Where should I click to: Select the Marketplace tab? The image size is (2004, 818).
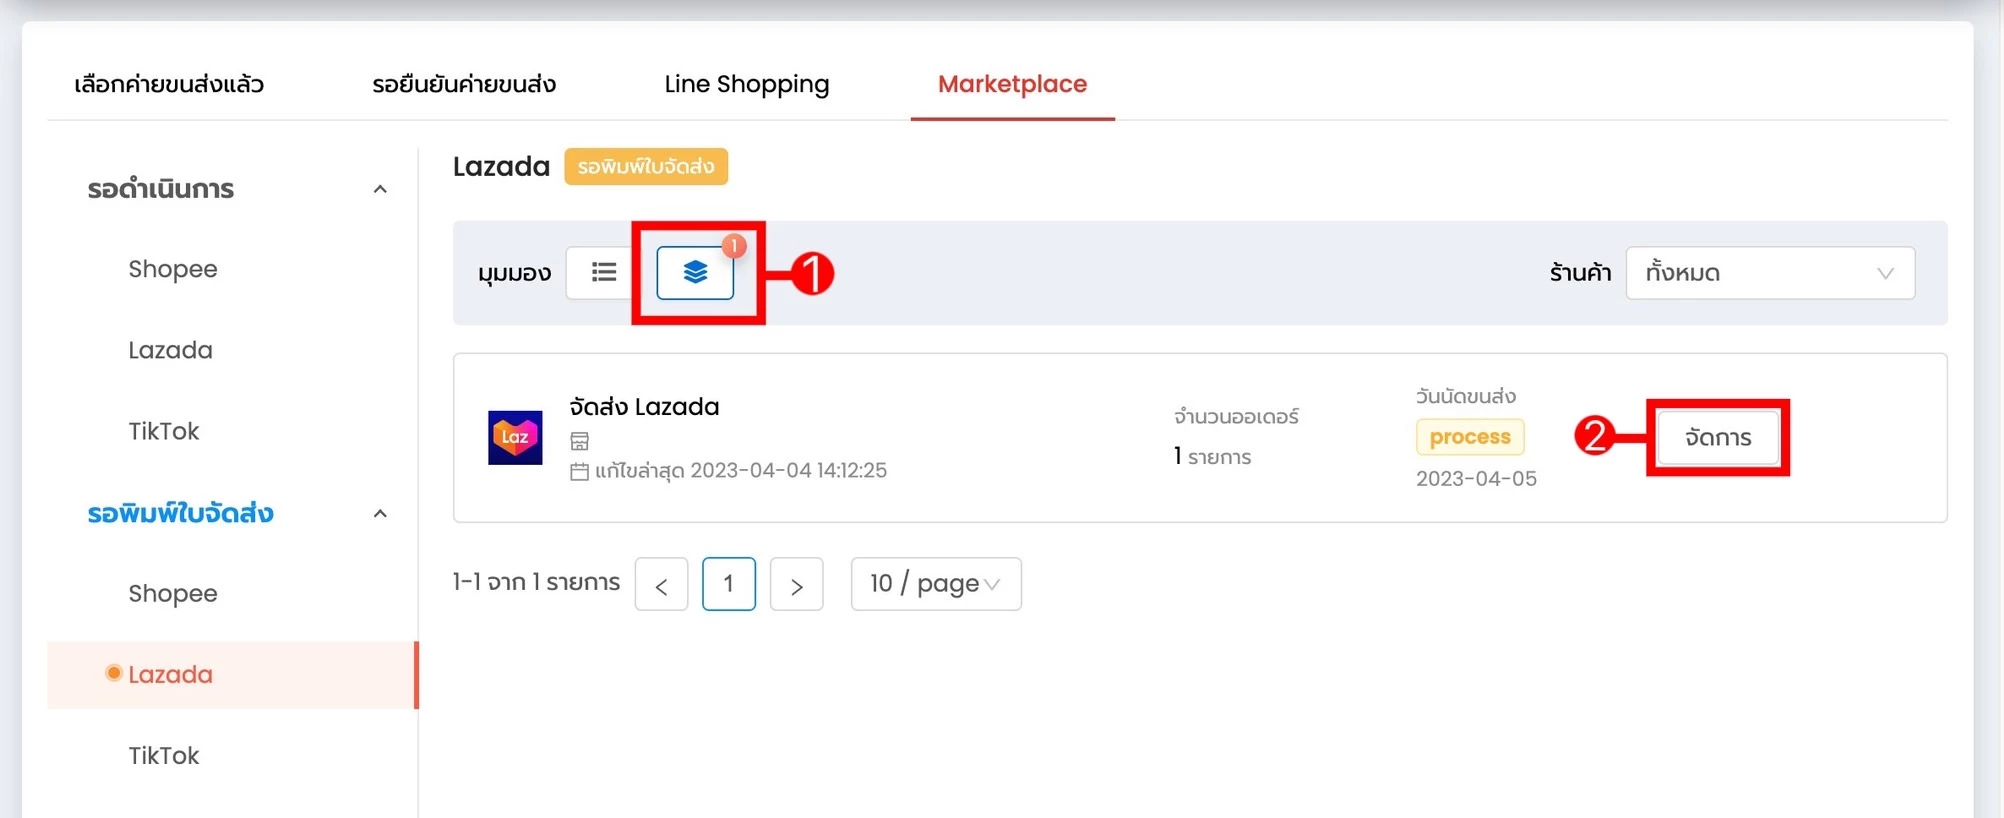click(1012, 84)
